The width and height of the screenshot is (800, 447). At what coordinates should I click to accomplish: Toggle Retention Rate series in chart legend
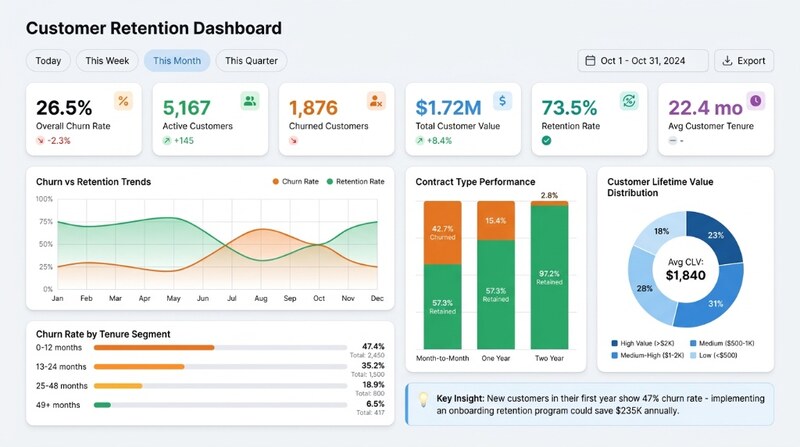click(x=356, y=182)
